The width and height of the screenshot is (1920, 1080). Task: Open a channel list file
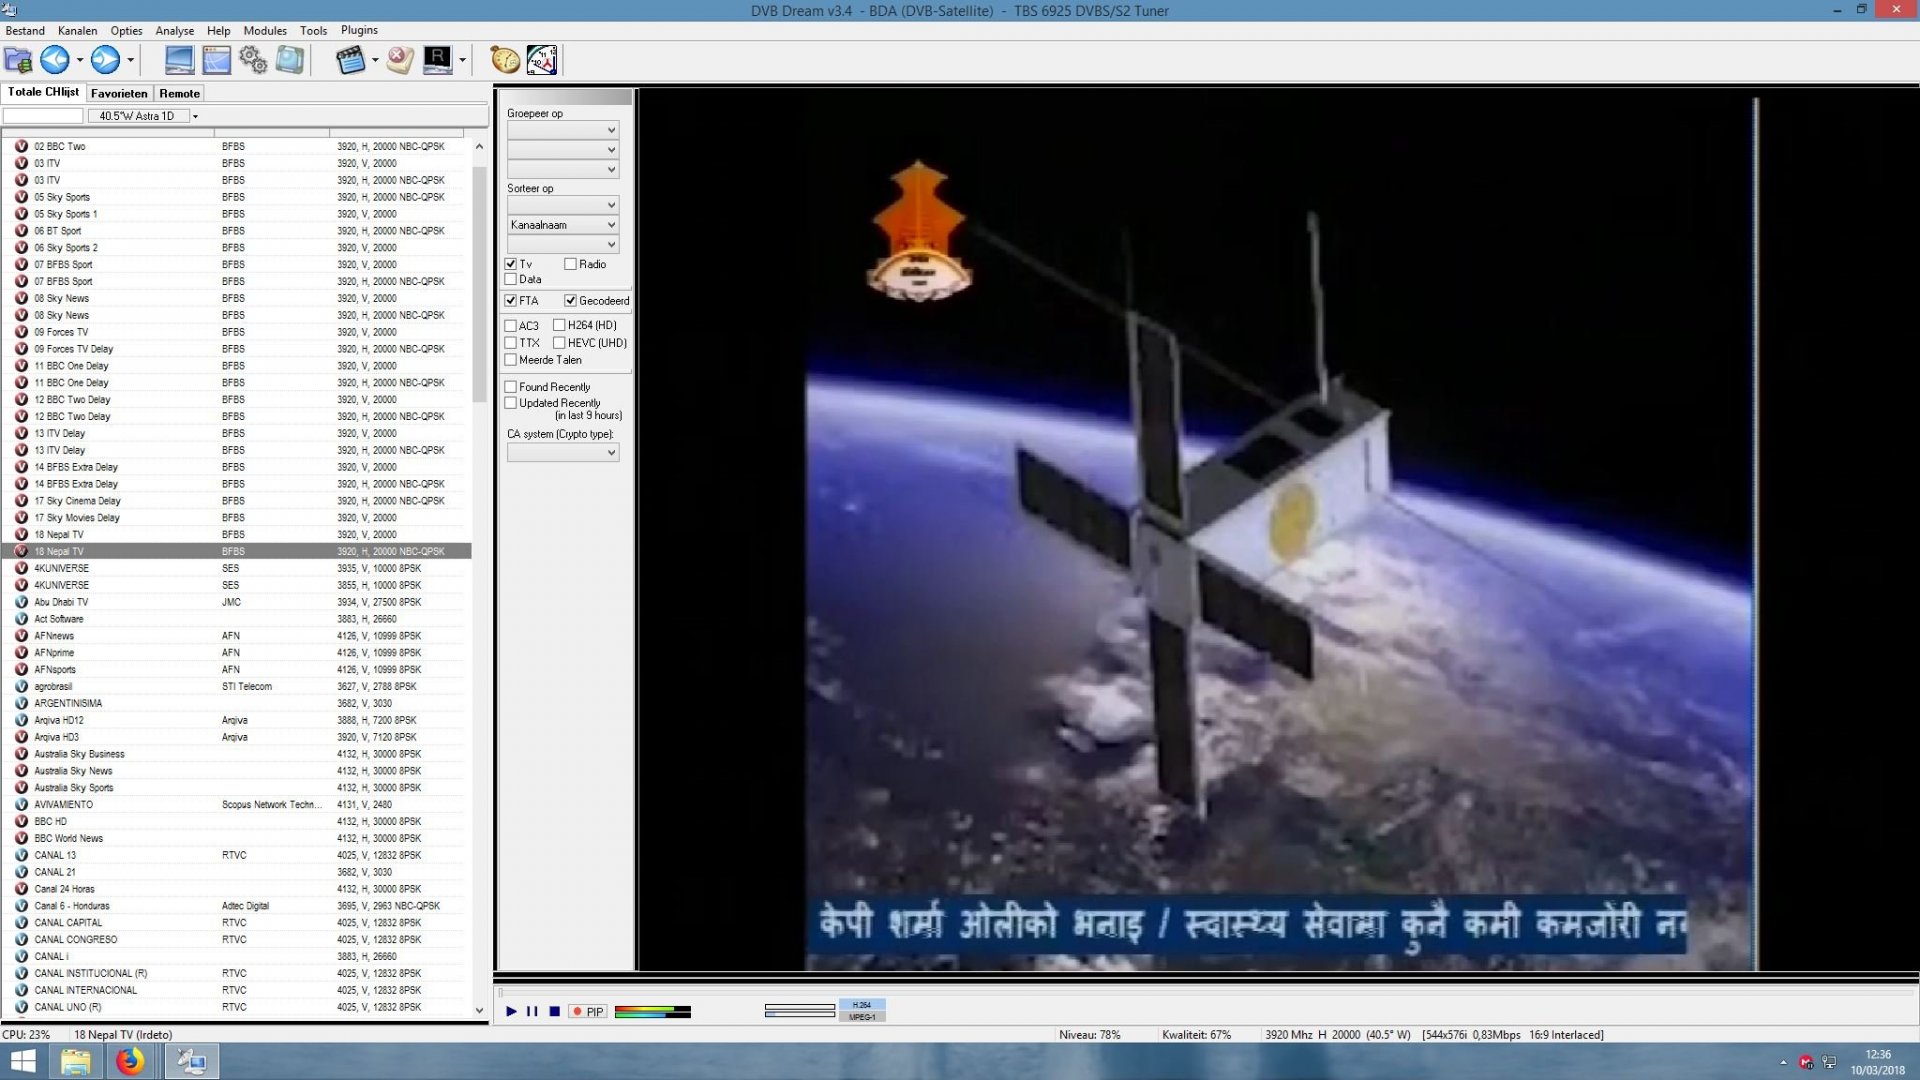[16, 60]
